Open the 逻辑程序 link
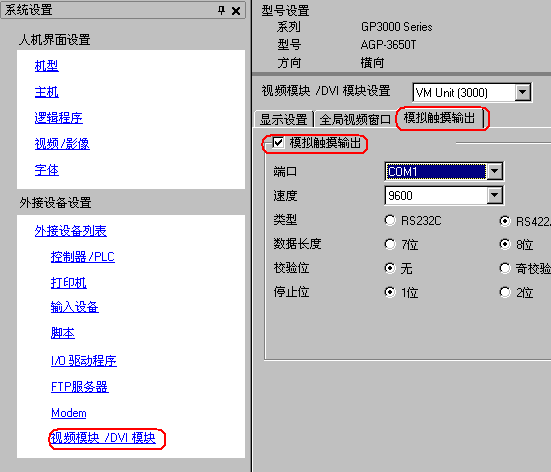This screenshot has height=472, width=551. click(59, 118)
